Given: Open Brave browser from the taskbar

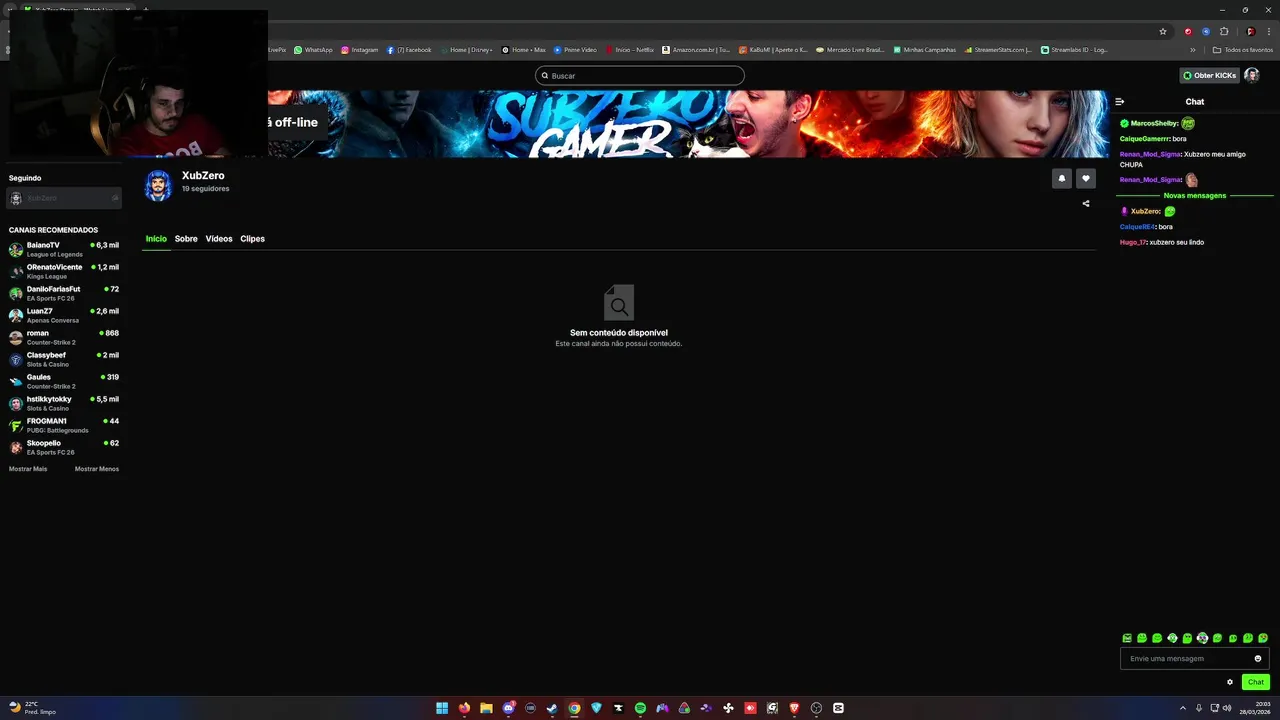Looking at the screenshot, I should pyautogui.click(x=794, y=708).
